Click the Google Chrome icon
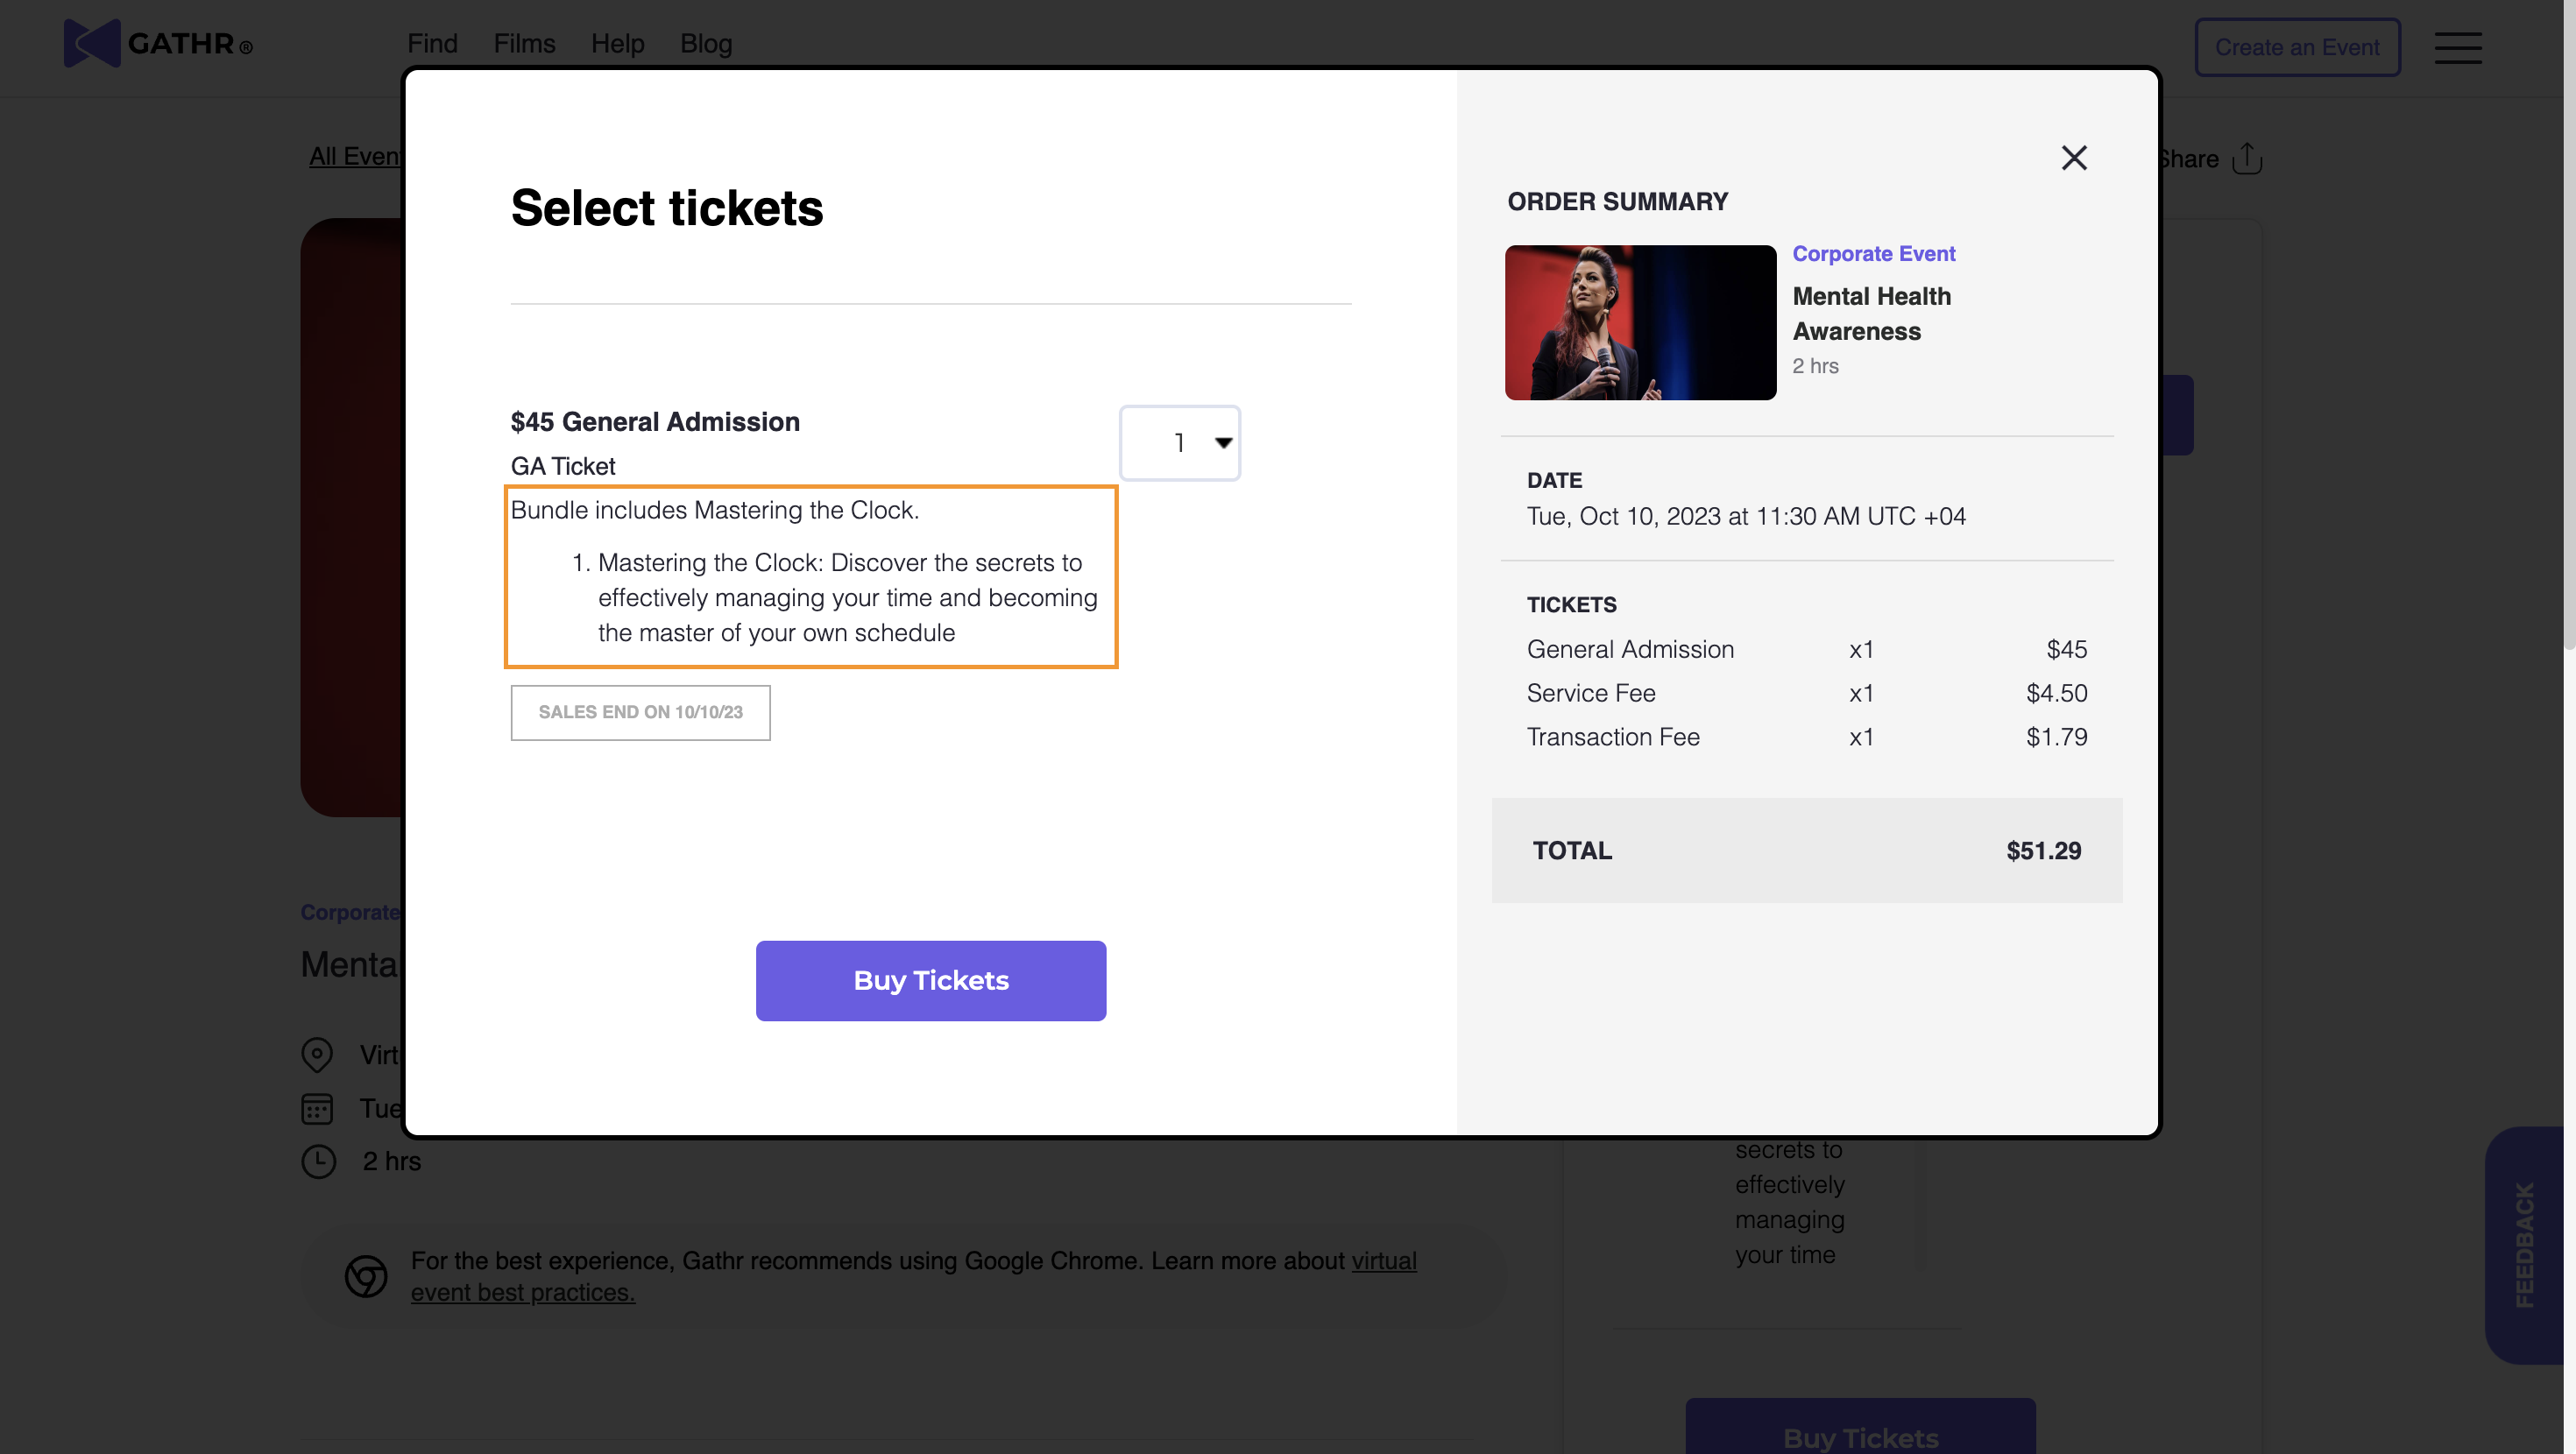Screen dimensions: 2576x1454 click(x=365, y=1276)
